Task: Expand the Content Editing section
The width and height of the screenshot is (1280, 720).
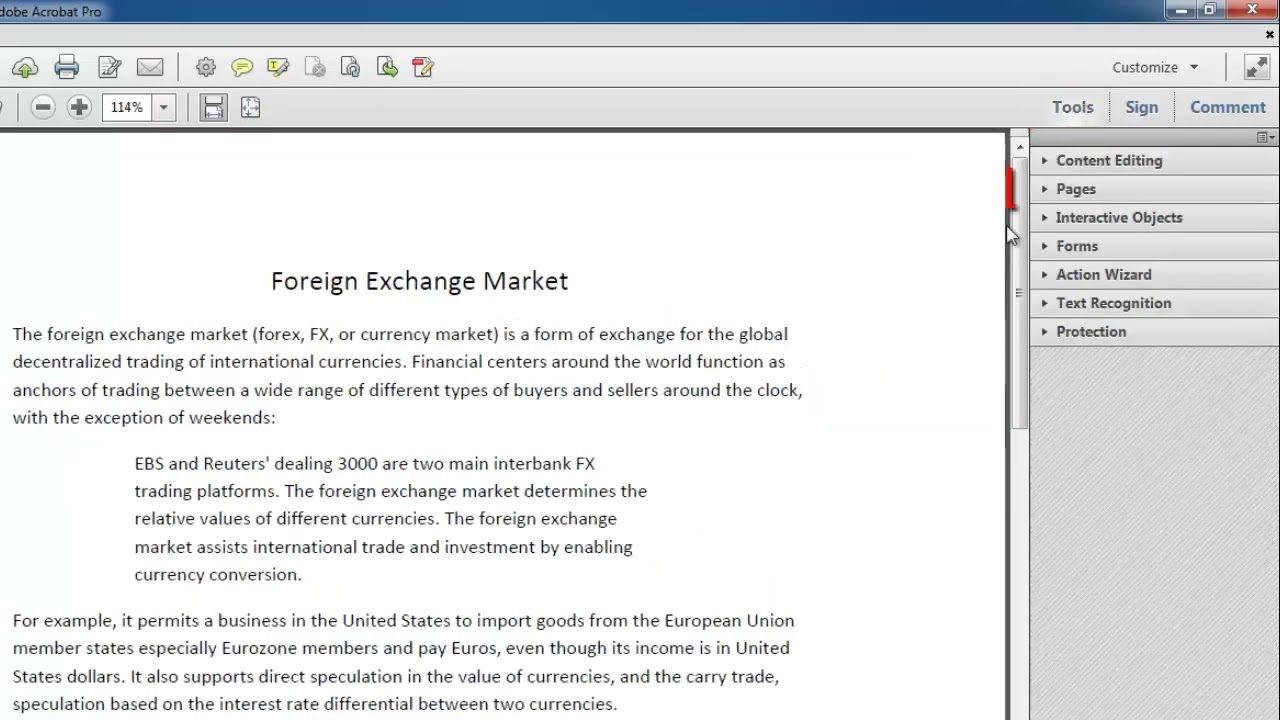Action: pos(1154,160)
